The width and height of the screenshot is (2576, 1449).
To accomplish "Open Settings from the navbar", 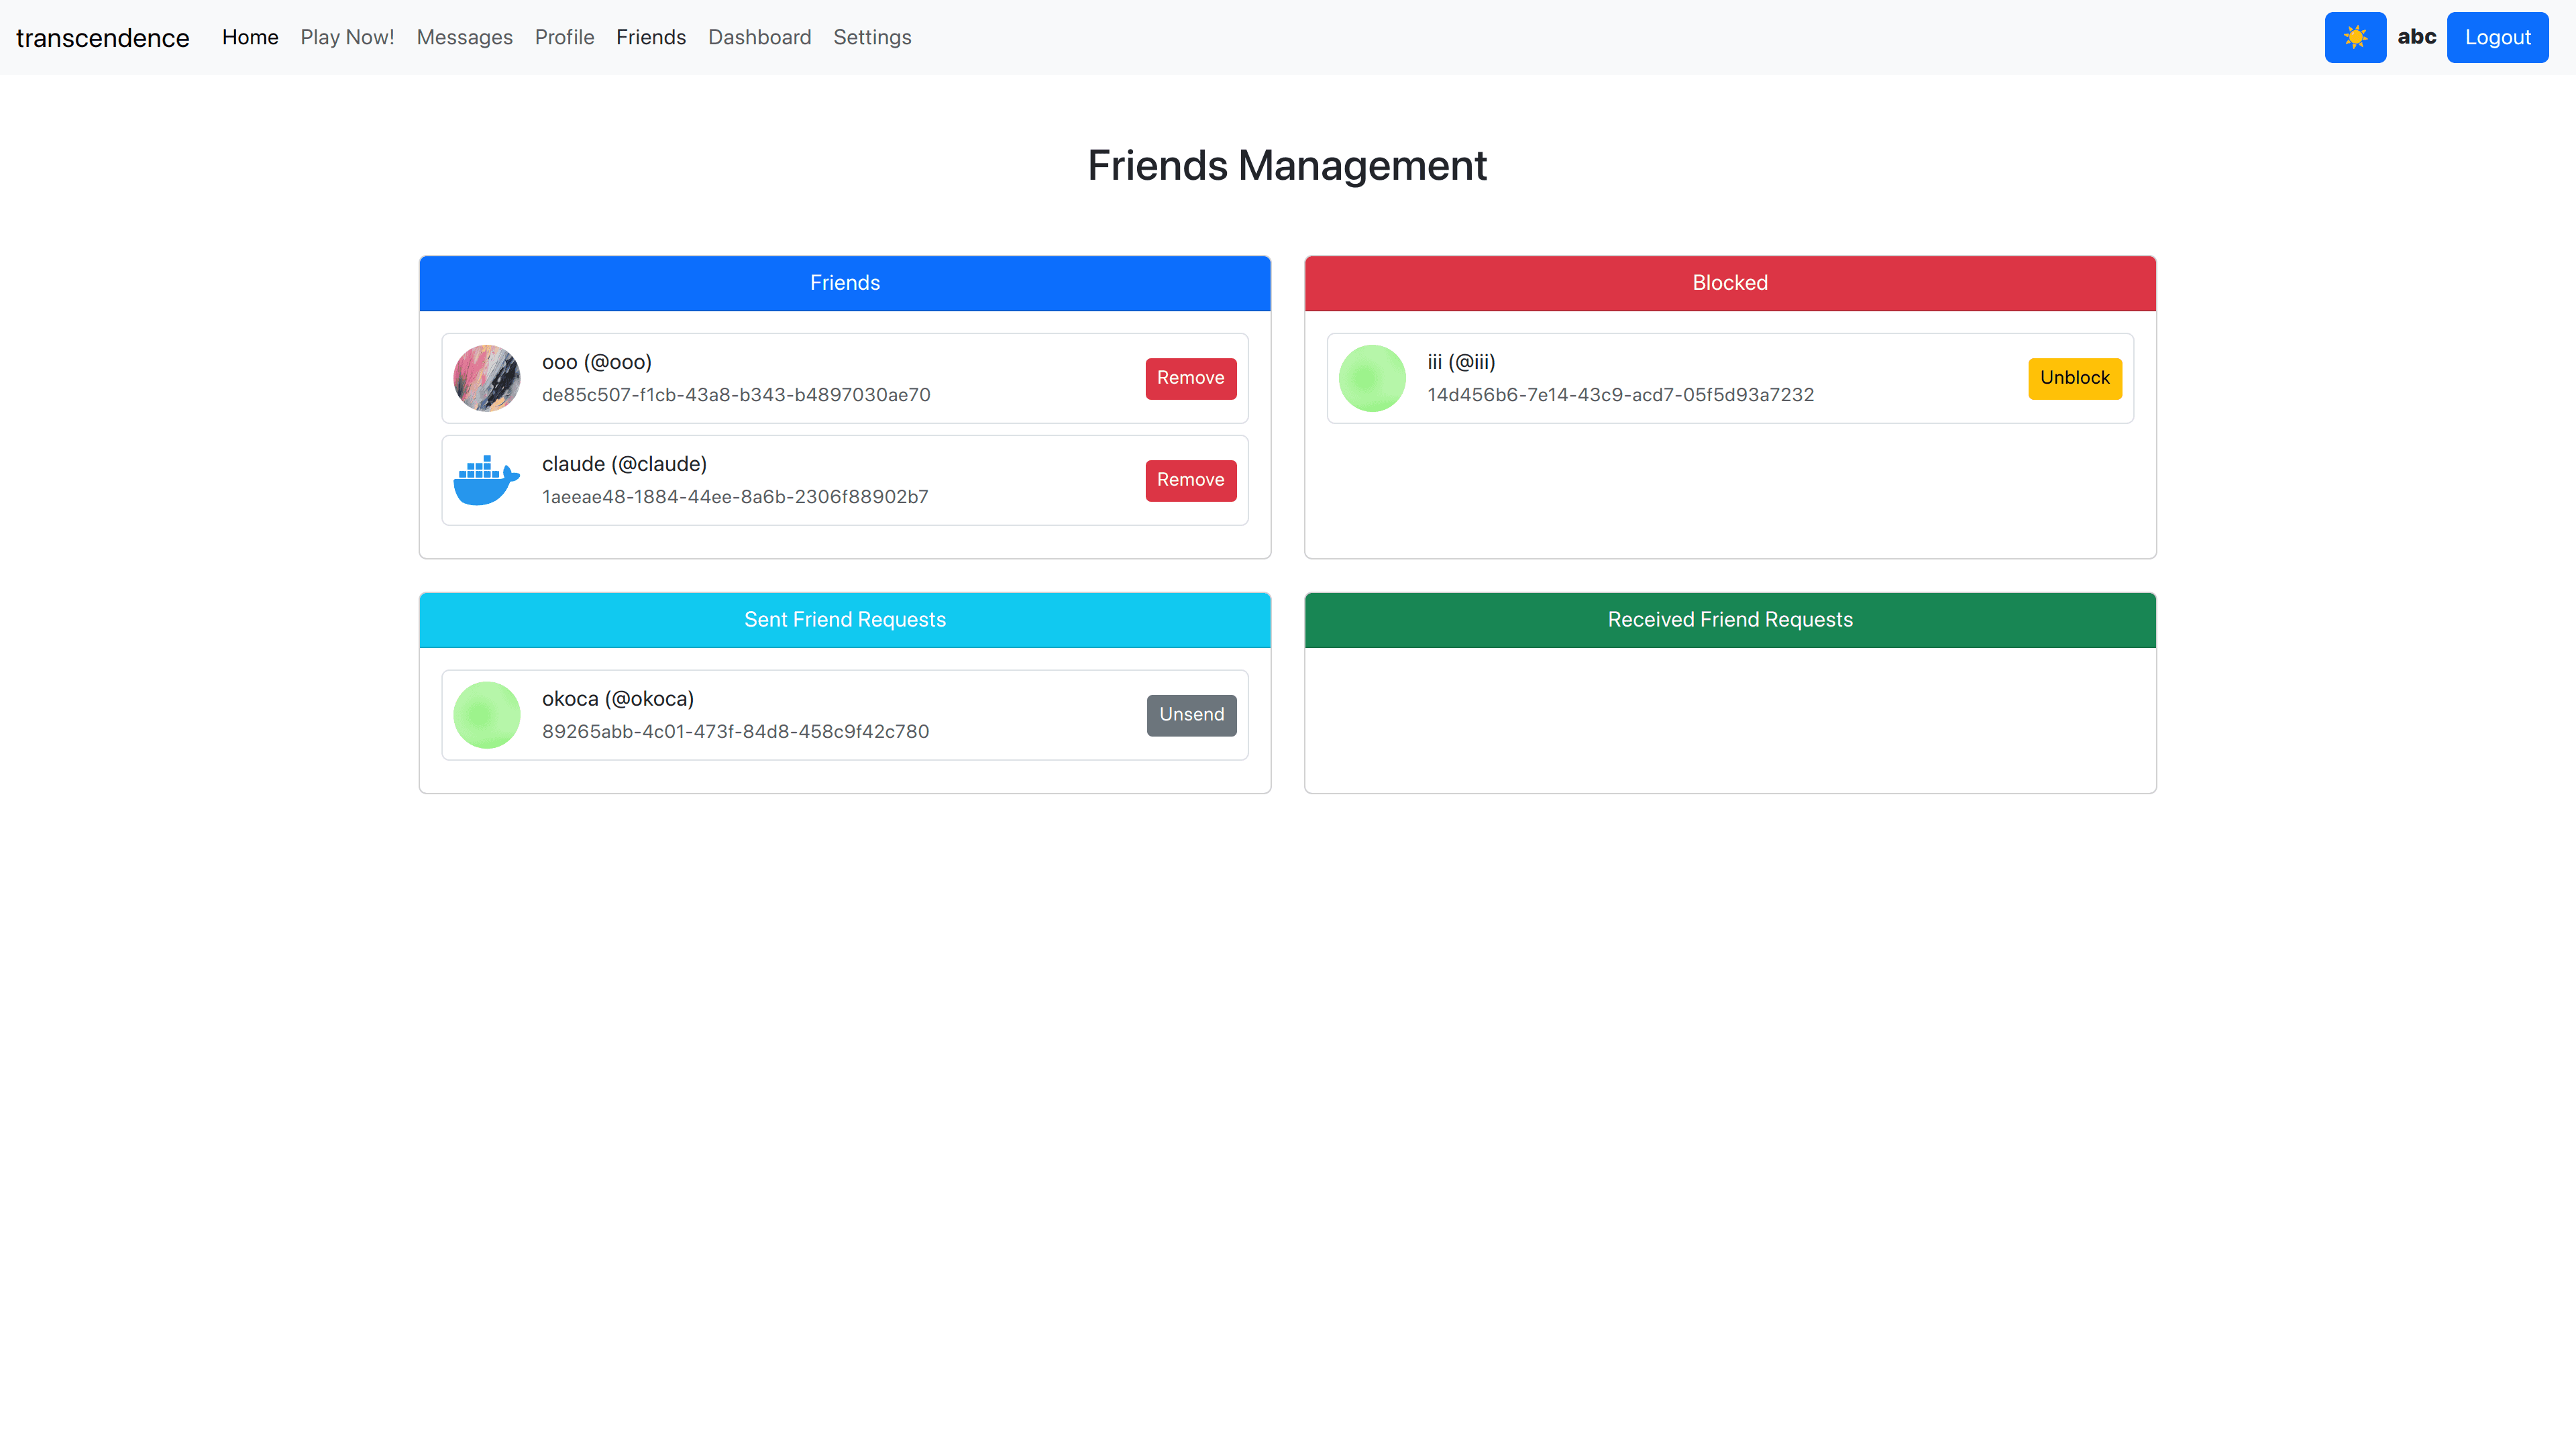I will click(x=872, y=37).
